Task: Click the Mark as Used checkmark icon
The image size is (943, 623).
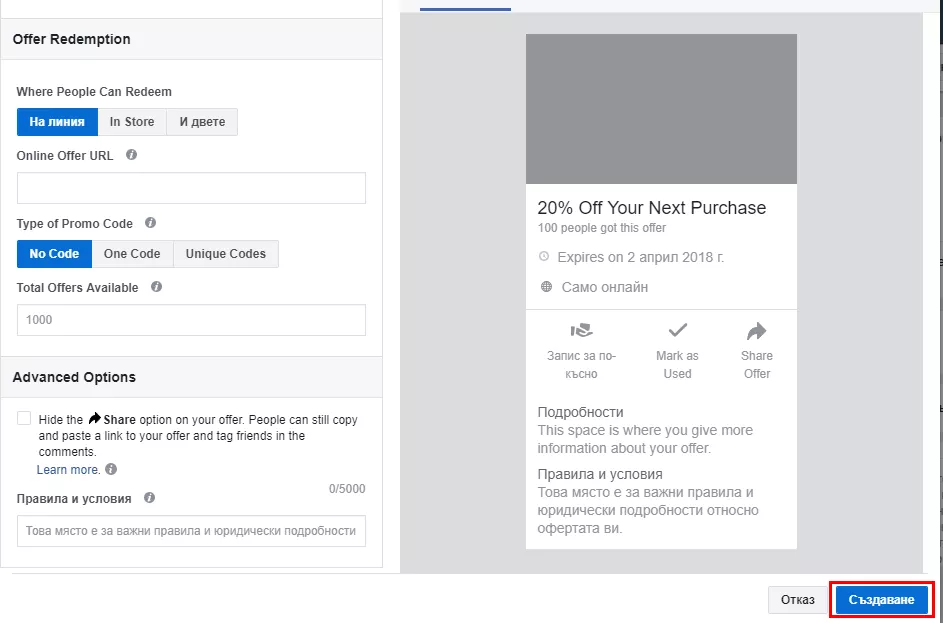Action: [x=678, y=330]
